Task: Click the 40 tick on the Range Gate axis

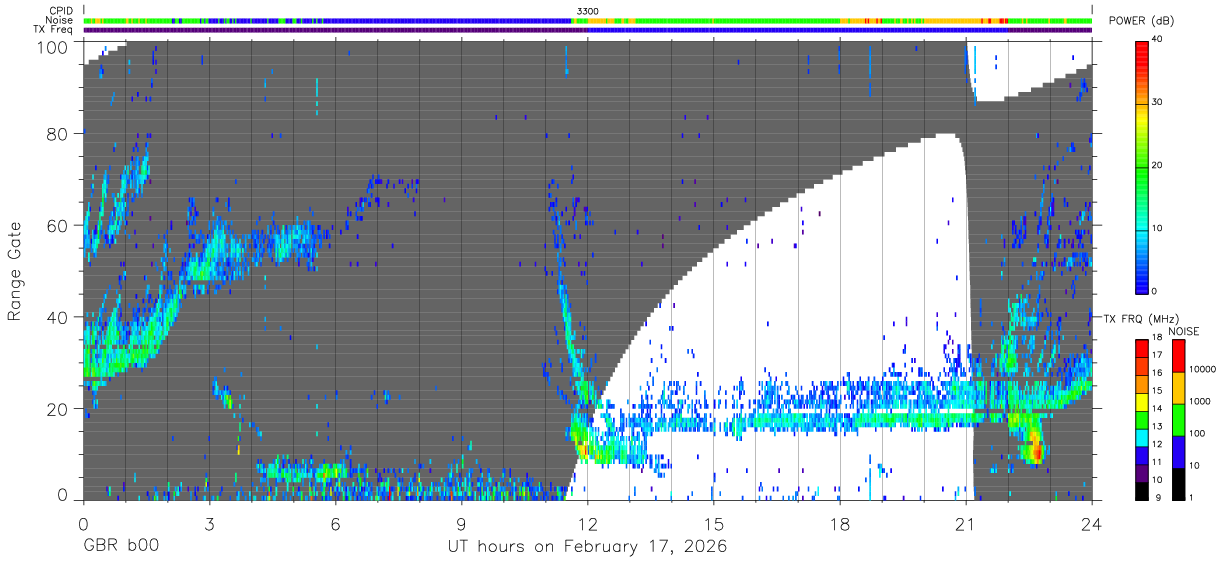Action: tap(58, 317)
